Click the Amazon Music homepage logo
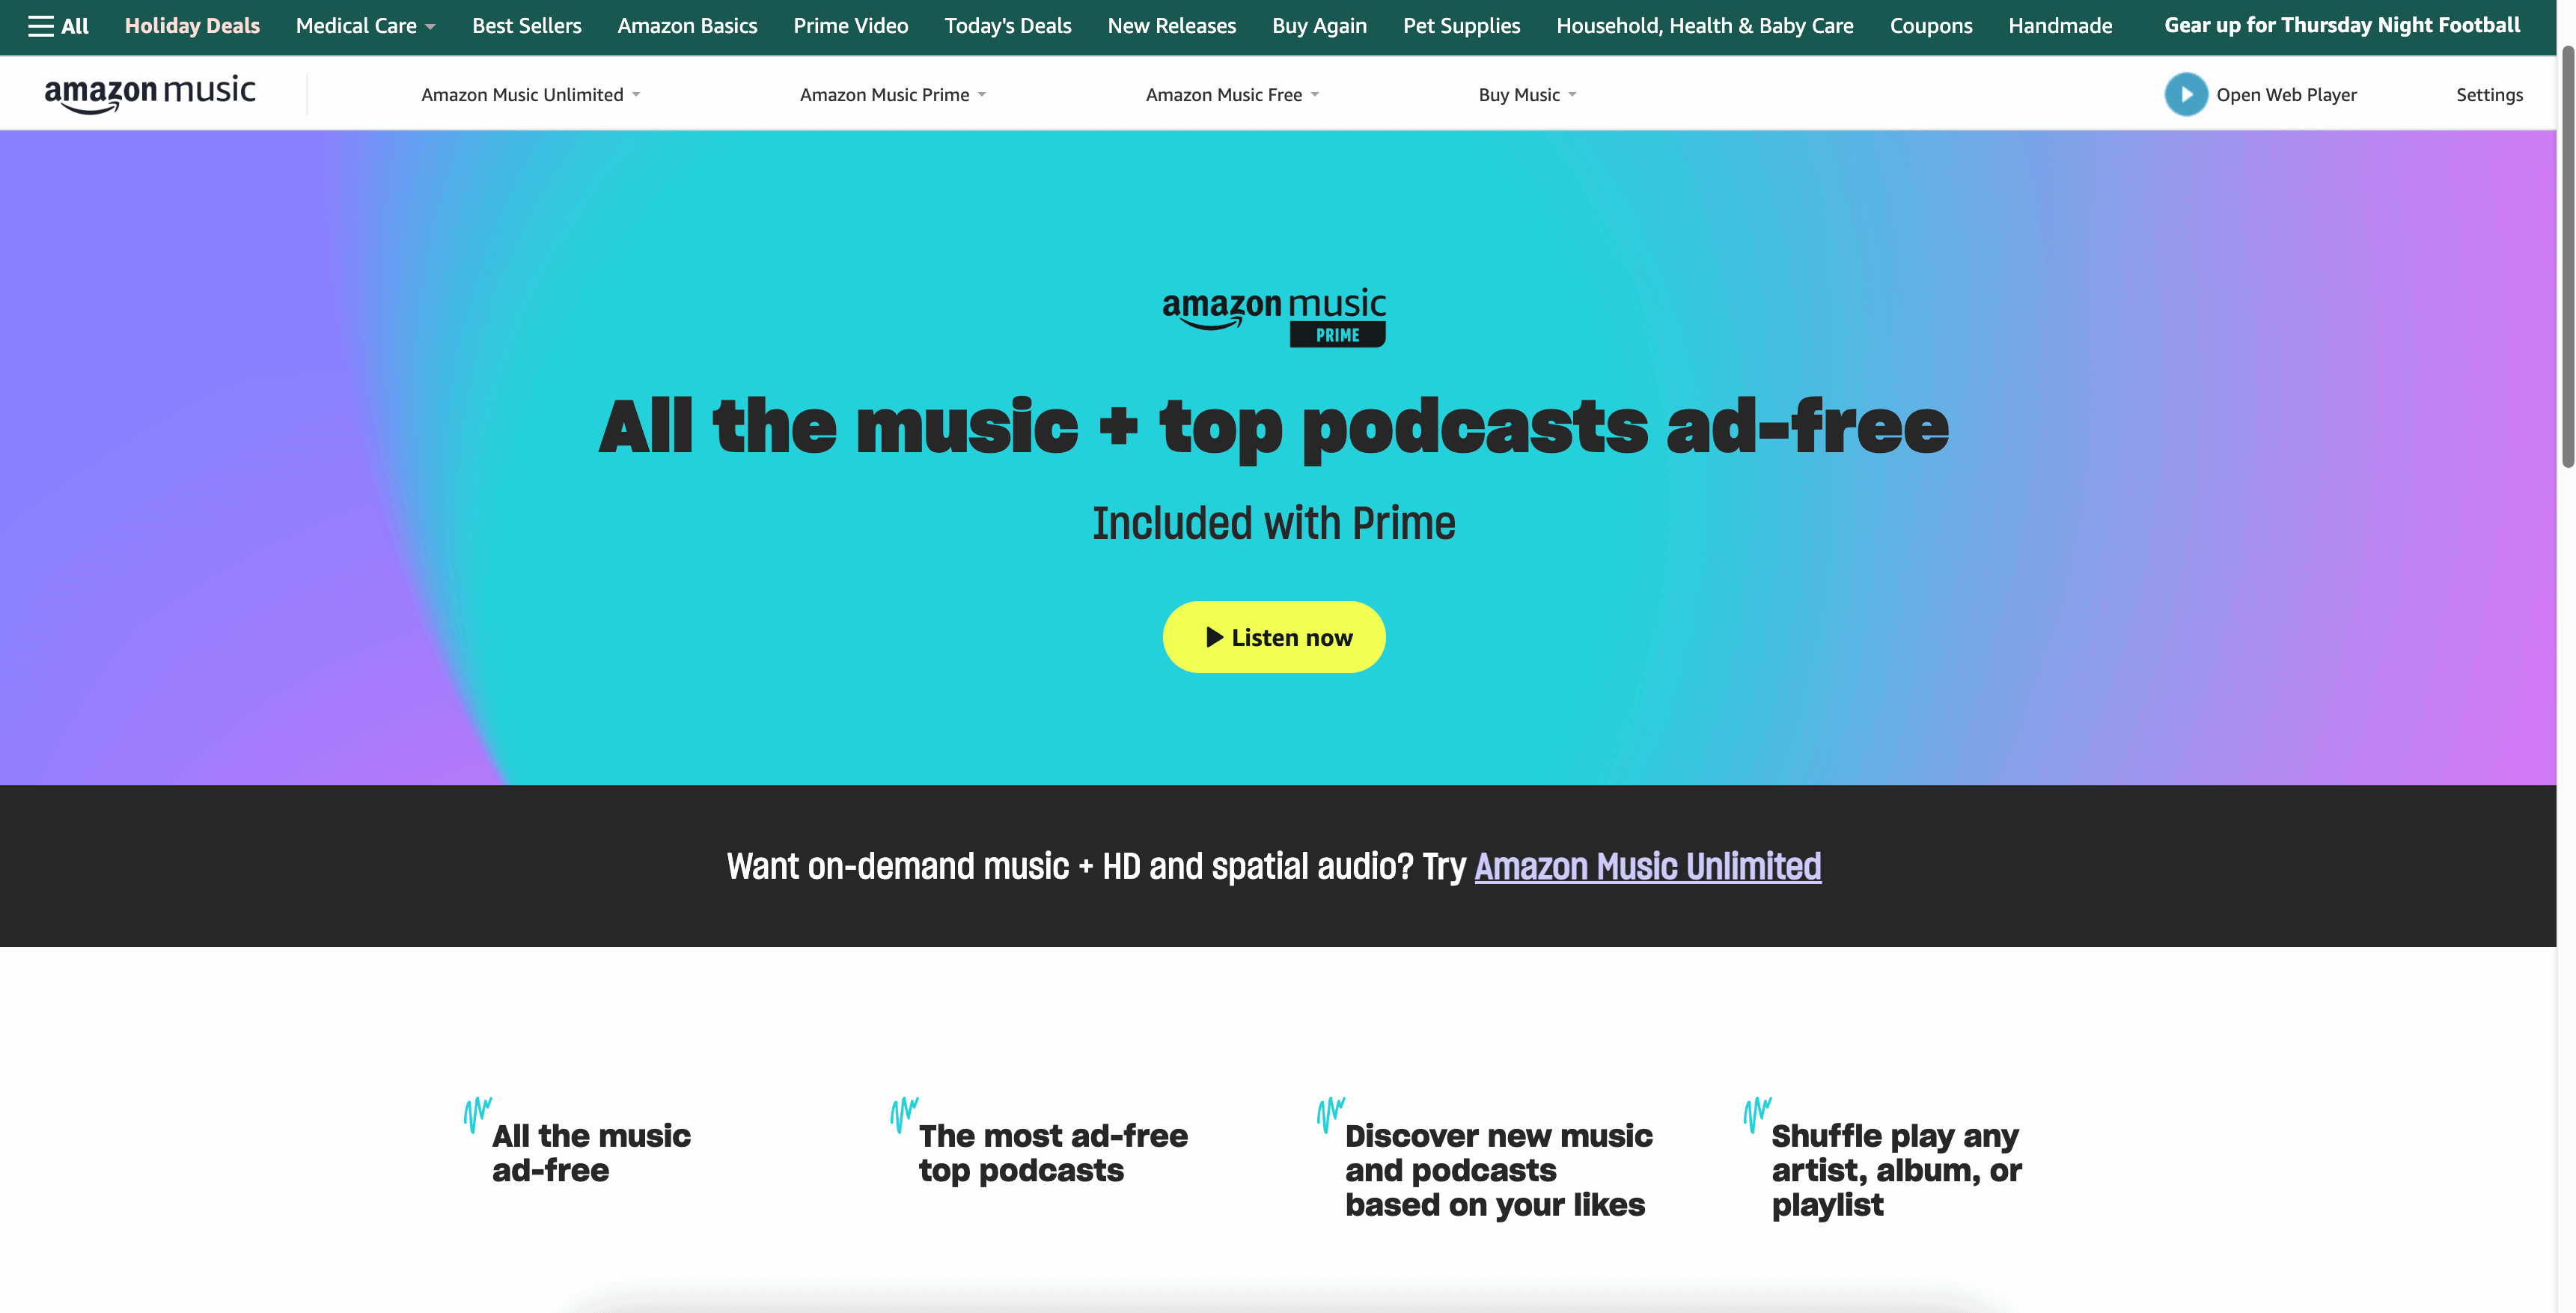The width and height of the screenshot is (2576, 1313). [149, 92]
